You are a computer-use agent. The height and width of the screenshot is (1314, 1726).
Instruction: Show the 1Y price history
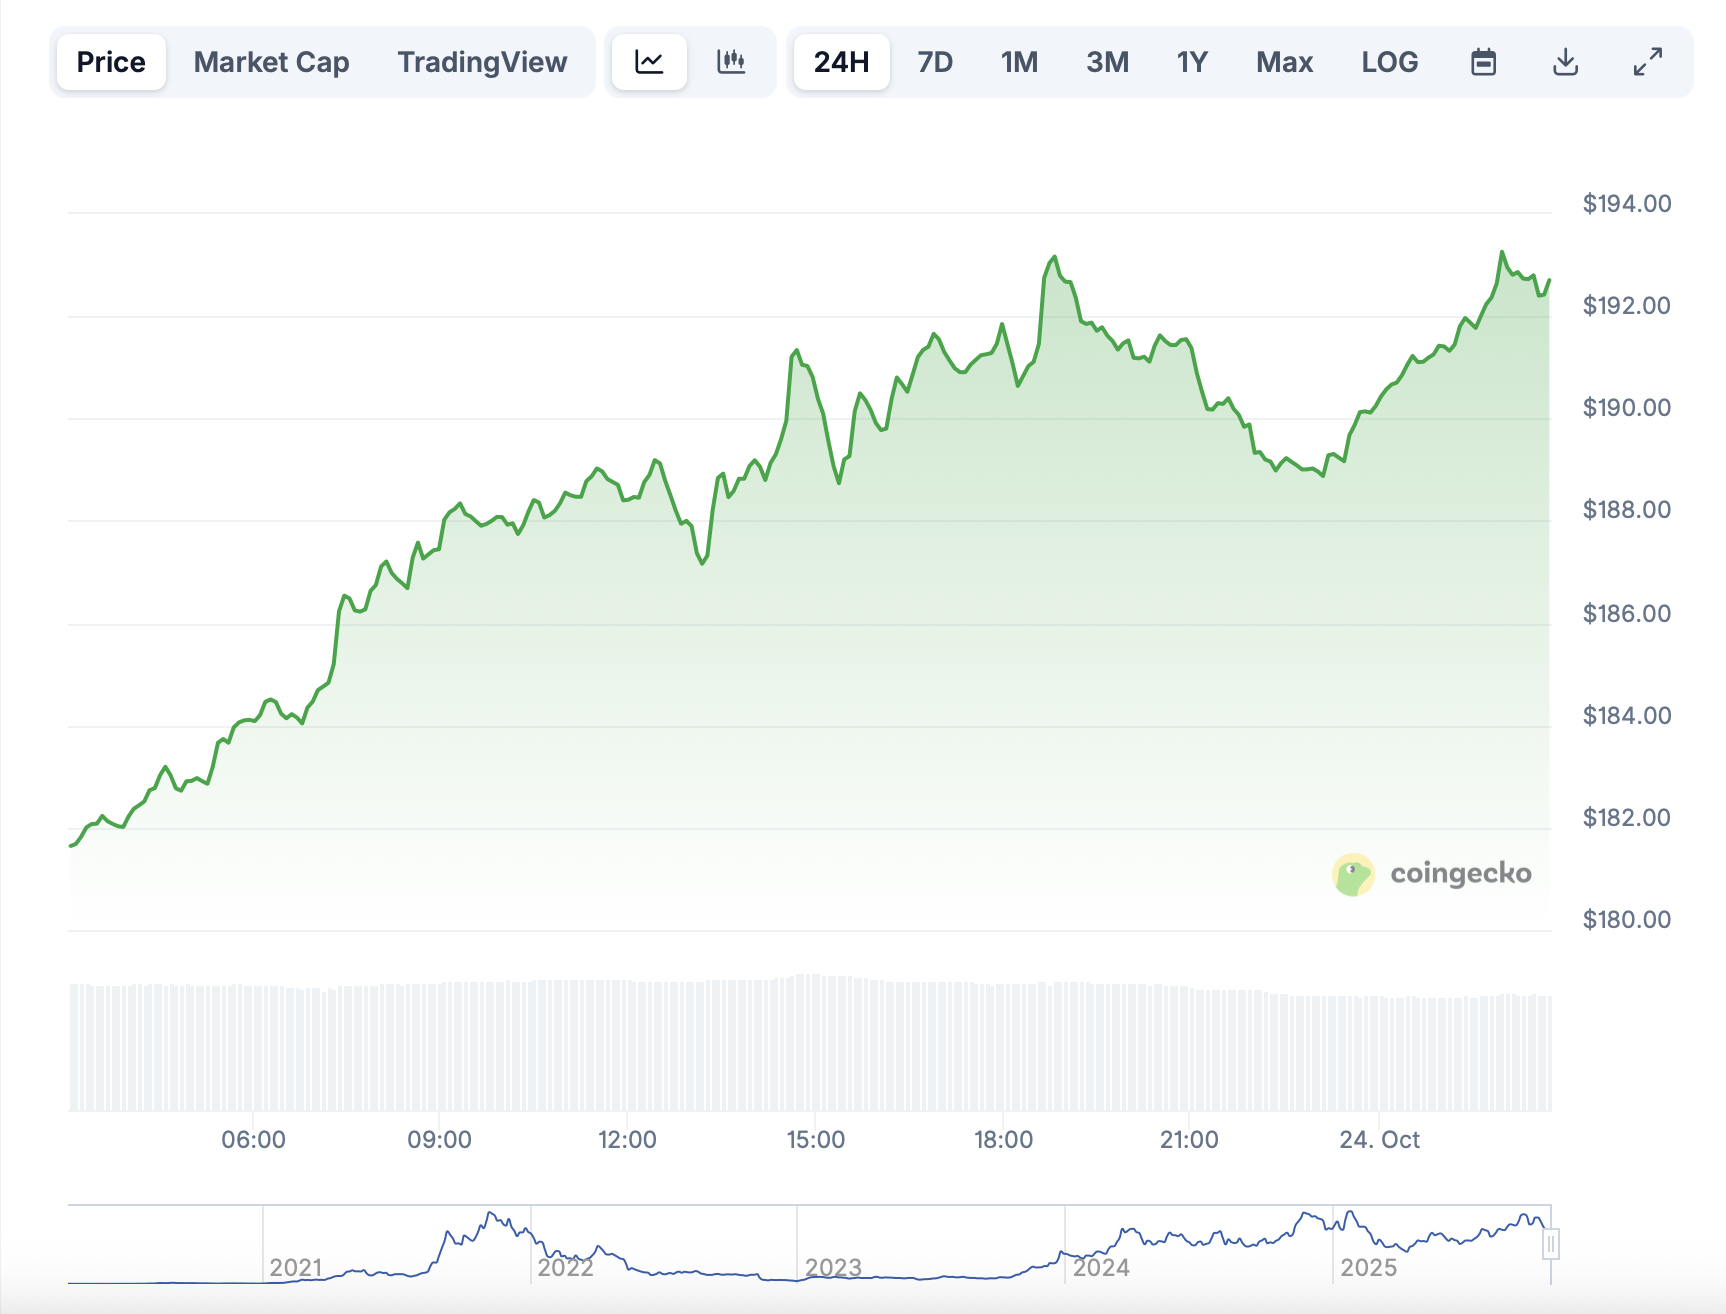(x=1192, y=62)
